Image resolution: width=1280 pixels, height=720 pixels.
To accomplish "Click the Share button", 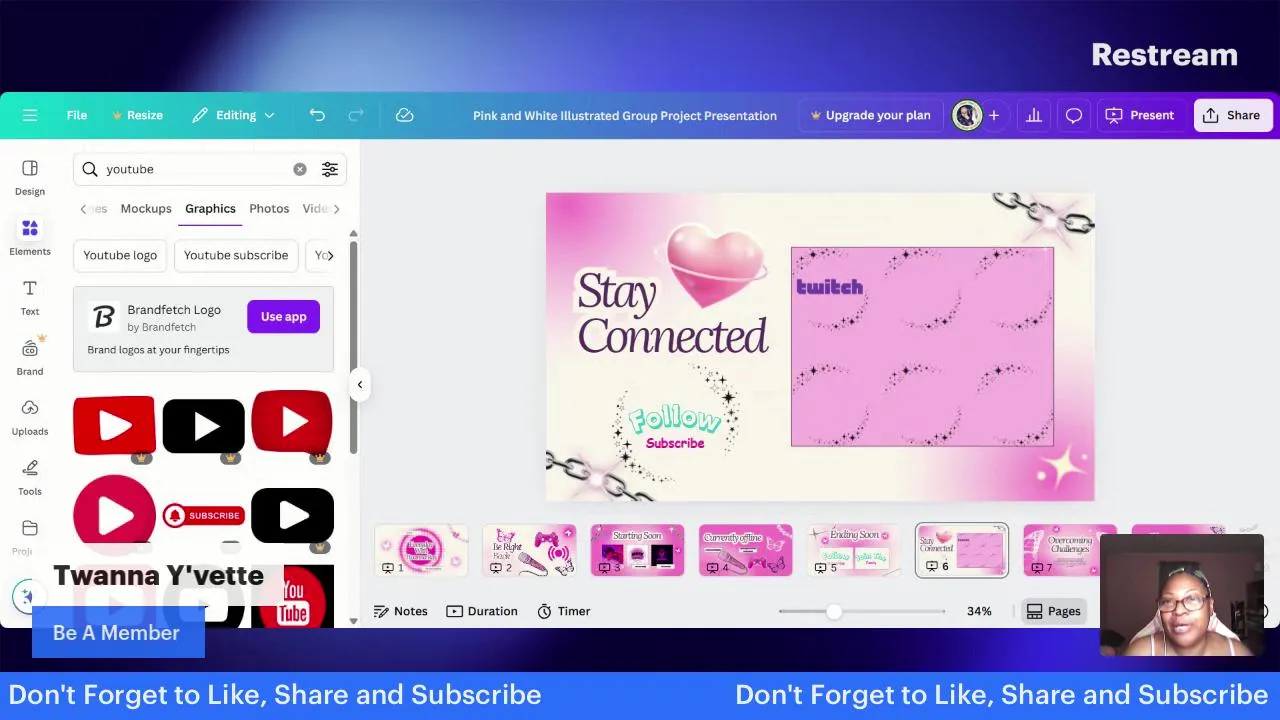I will pyautogui.click(x=1232, y=115).
